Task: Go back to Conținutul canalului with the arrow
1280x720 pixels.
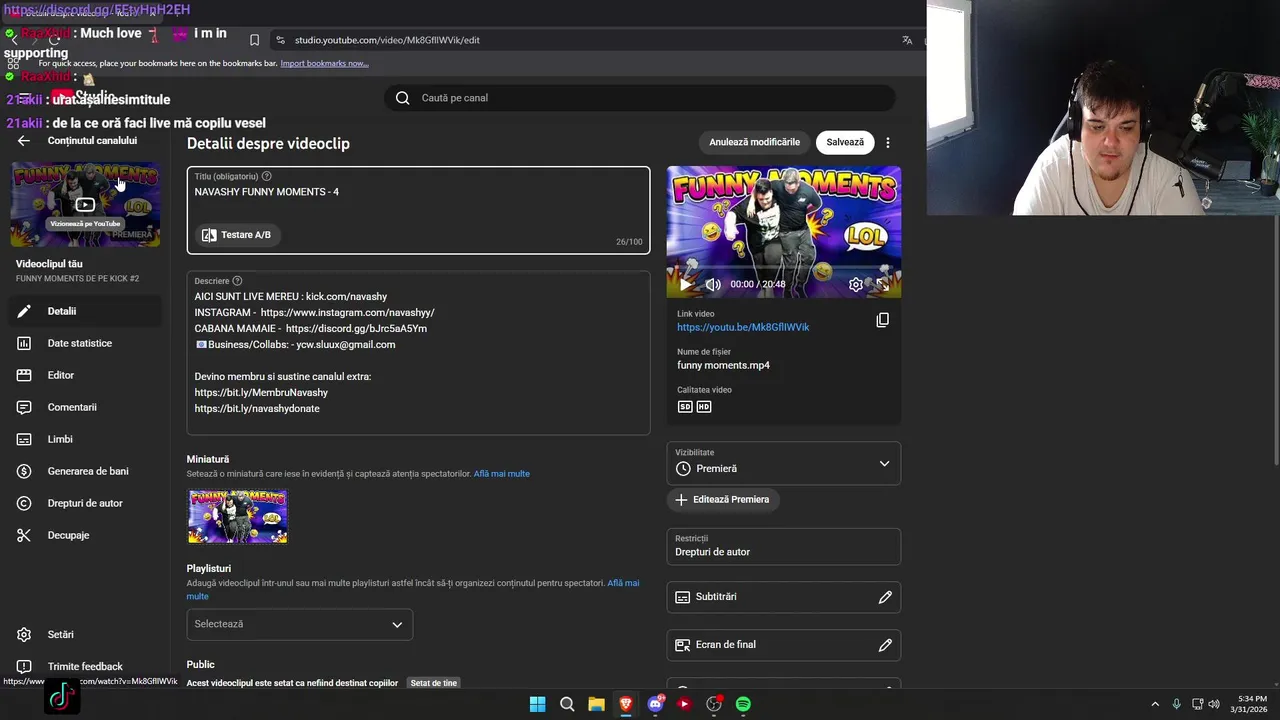Action: [24, 141]
